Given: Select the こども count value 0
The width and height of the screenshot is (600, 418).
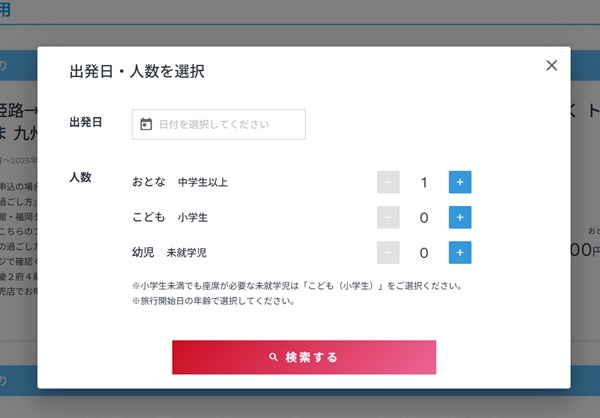Looking at the screenshot, I should click(424, 218).
